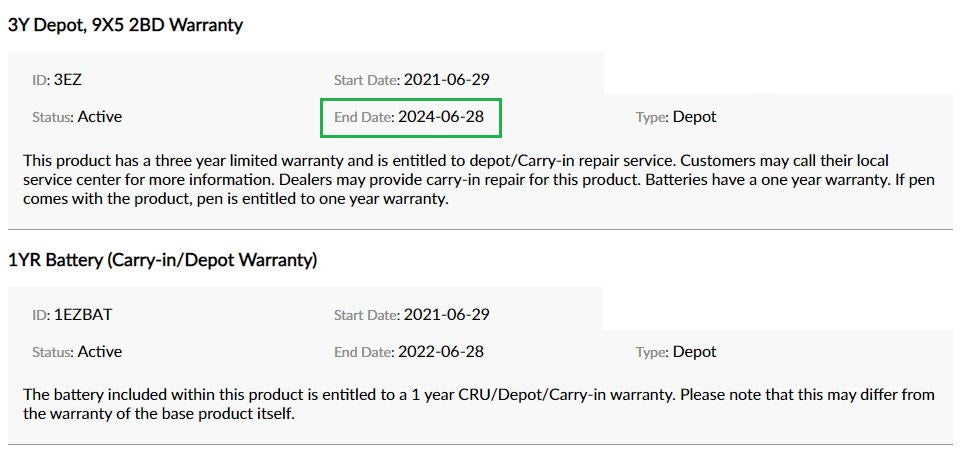Click the battery warranty Start Date 2021-06-29
The width and height of the screenshot is (964, 461).
[446, 315]
